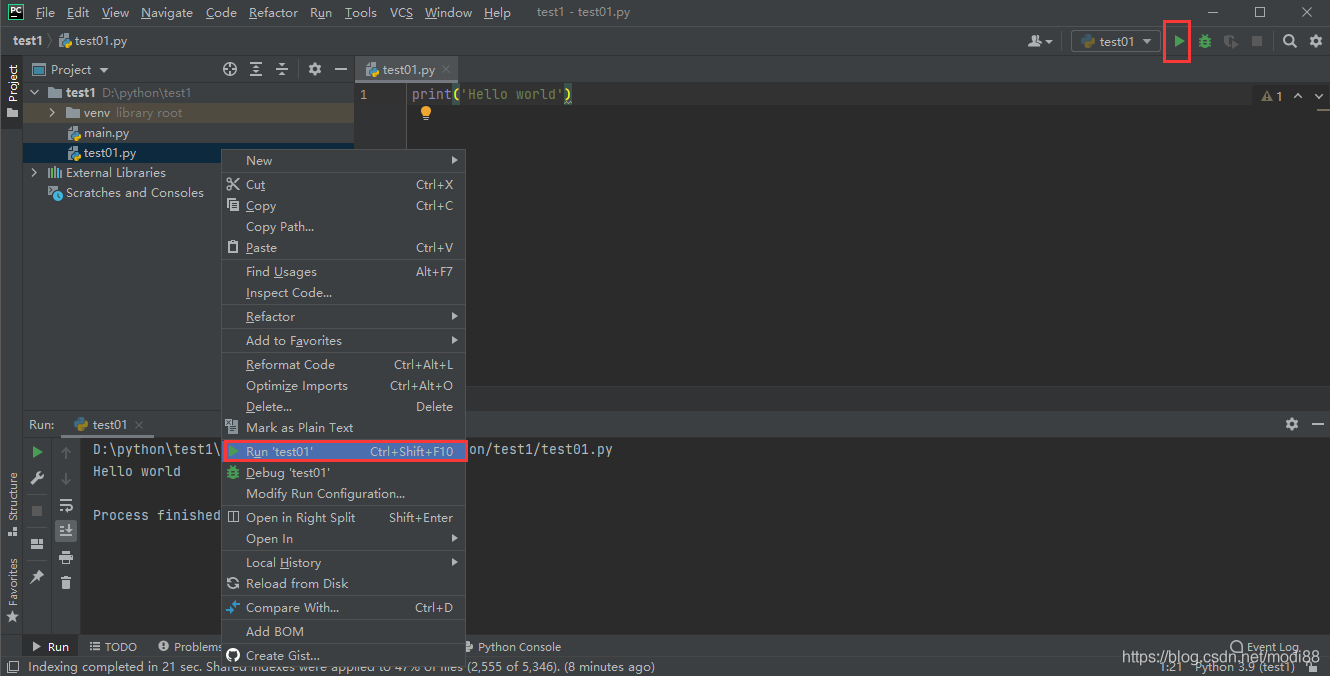1330x676 pixels.
Task: Open Search Everywhere with the magnifier icon
Action: tap(1289, 43)
